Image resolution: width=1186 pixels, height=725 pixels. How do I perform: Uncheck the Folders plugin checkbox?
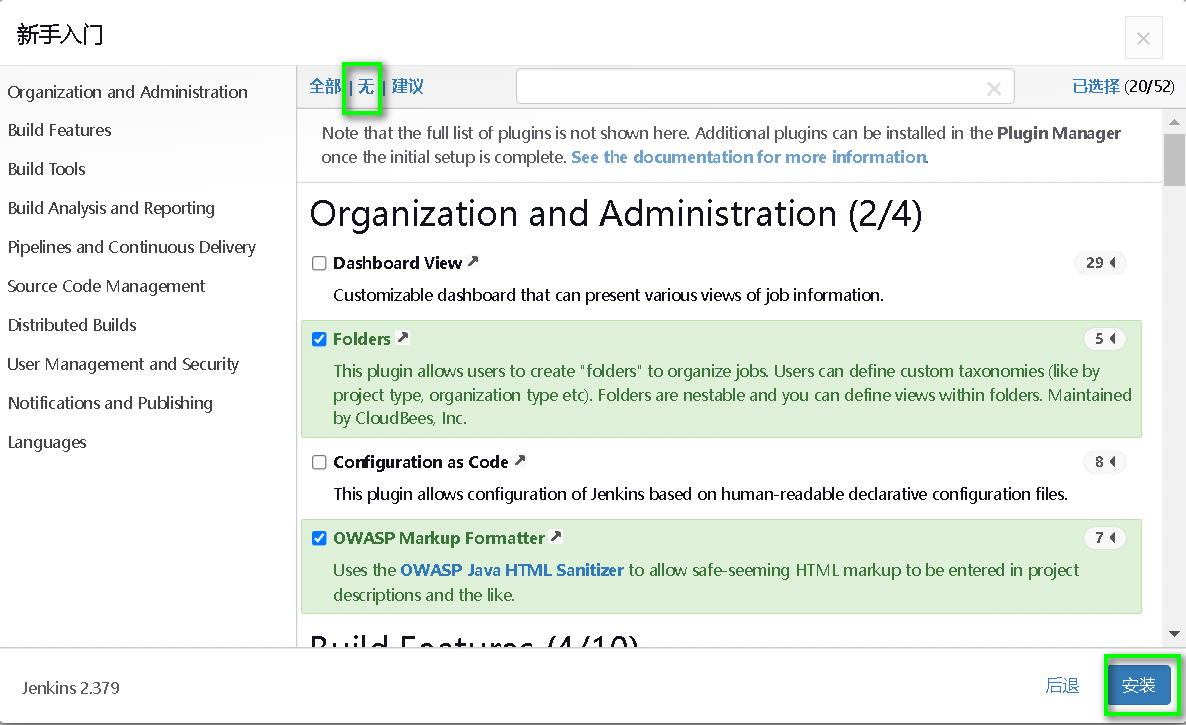click(319, 339)
